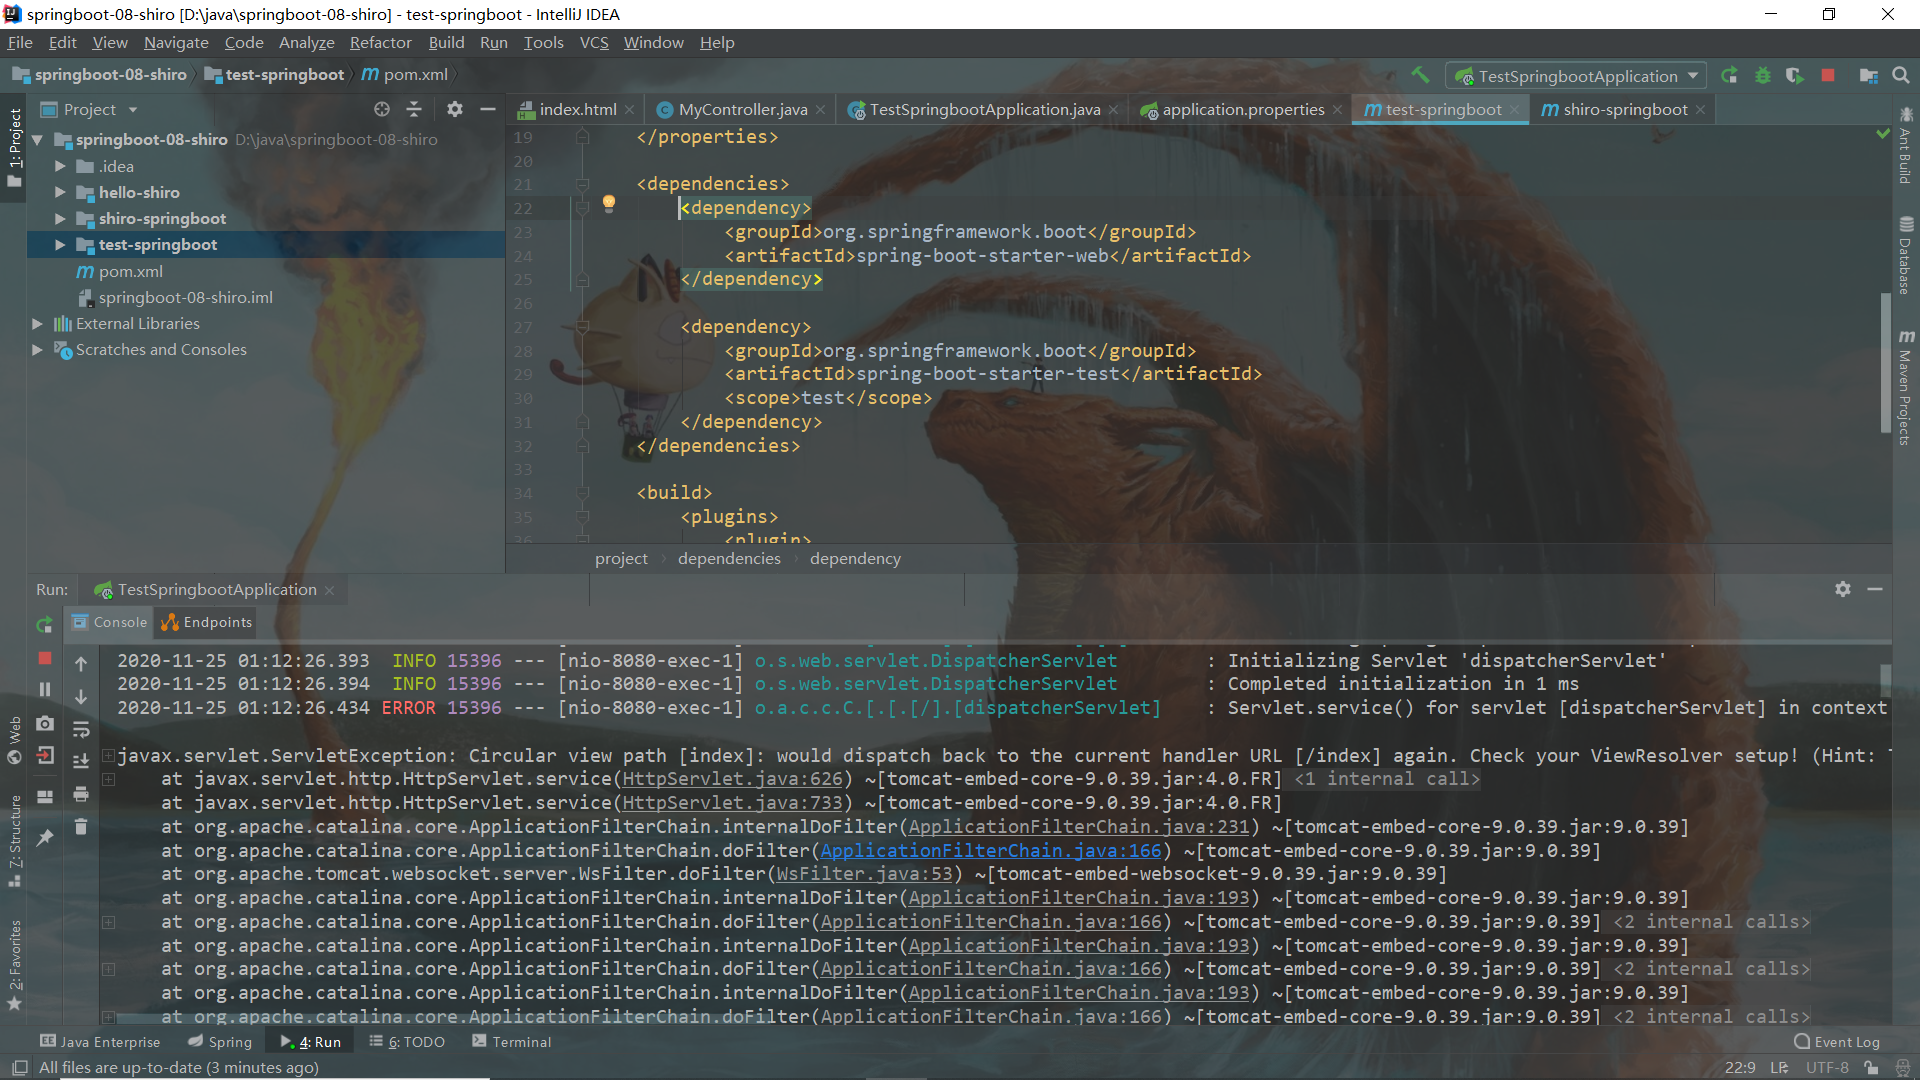Open the ApplicationFilterChain.java:166 highlighted link
The image size is (1920, 1080).
point(990,851)
